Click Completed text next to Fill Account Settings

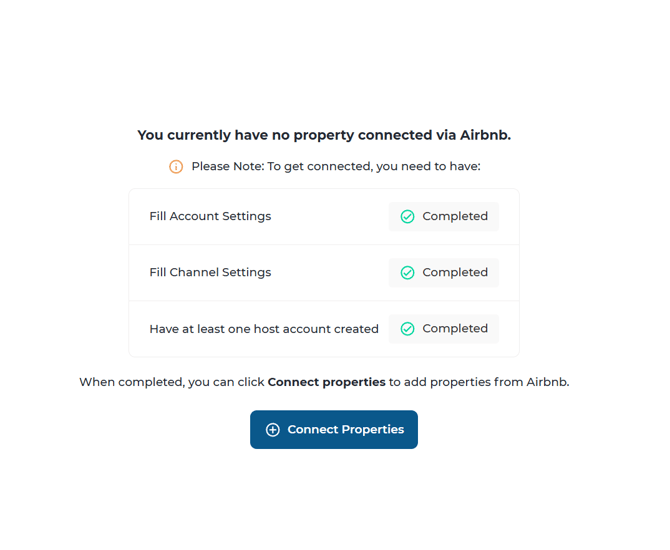(455, 217)
